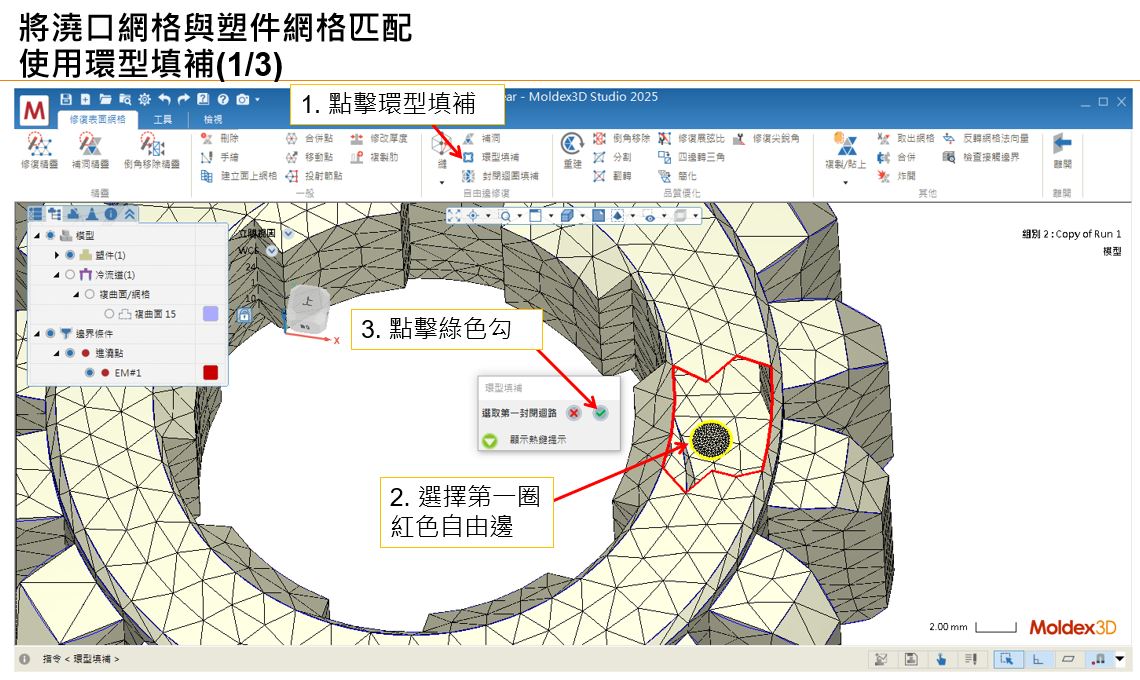The height and width of the screenshot is (680, 1140).
Task: Toggle visibility of 複曲面 15
Action: pyautogui.click(x=109, y=314)
